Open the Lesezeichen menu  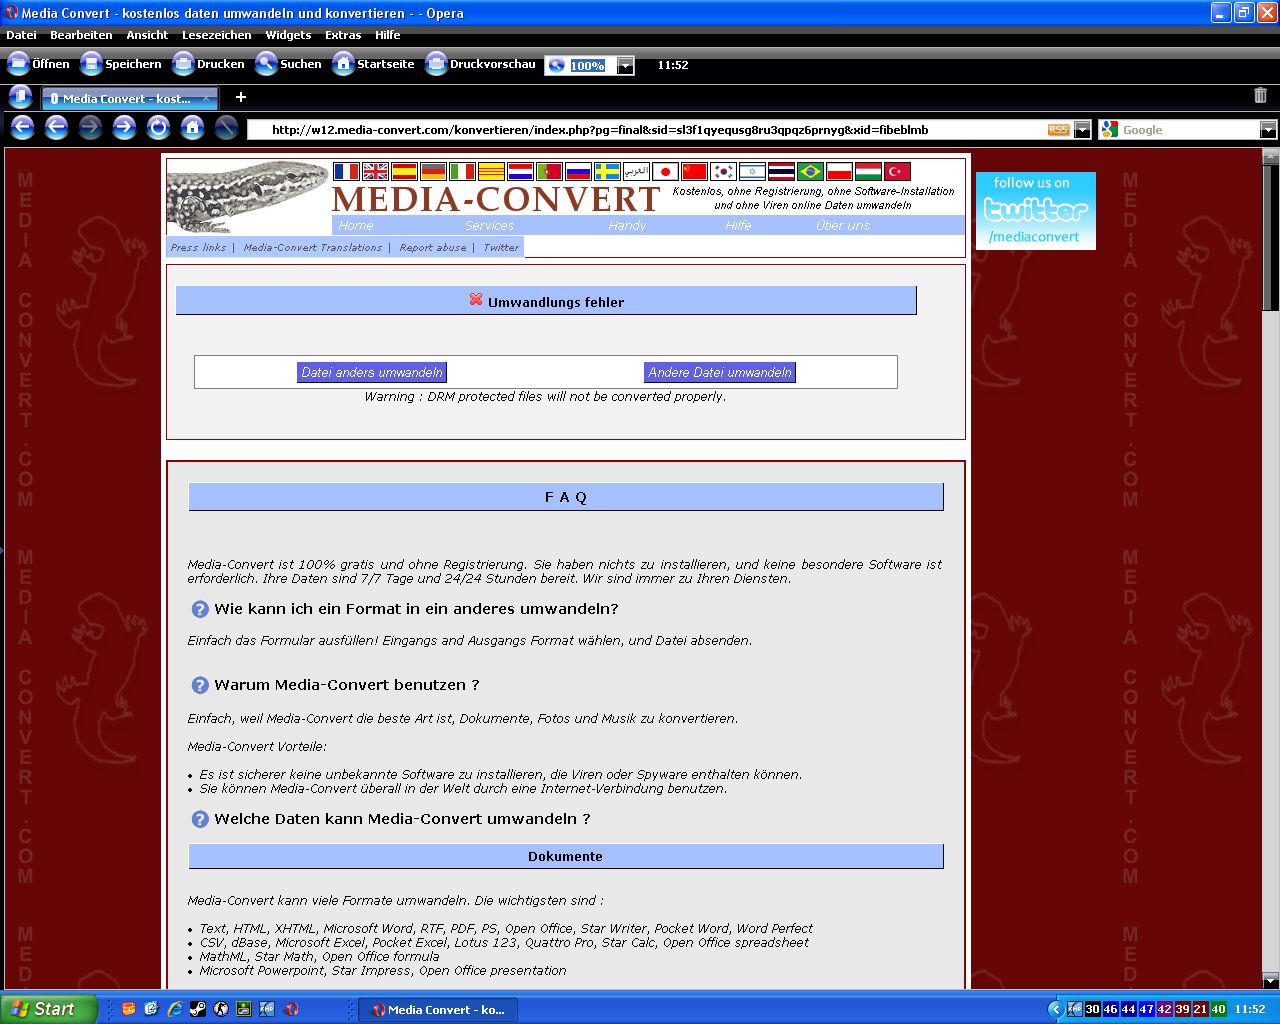[x=217, y=35]
